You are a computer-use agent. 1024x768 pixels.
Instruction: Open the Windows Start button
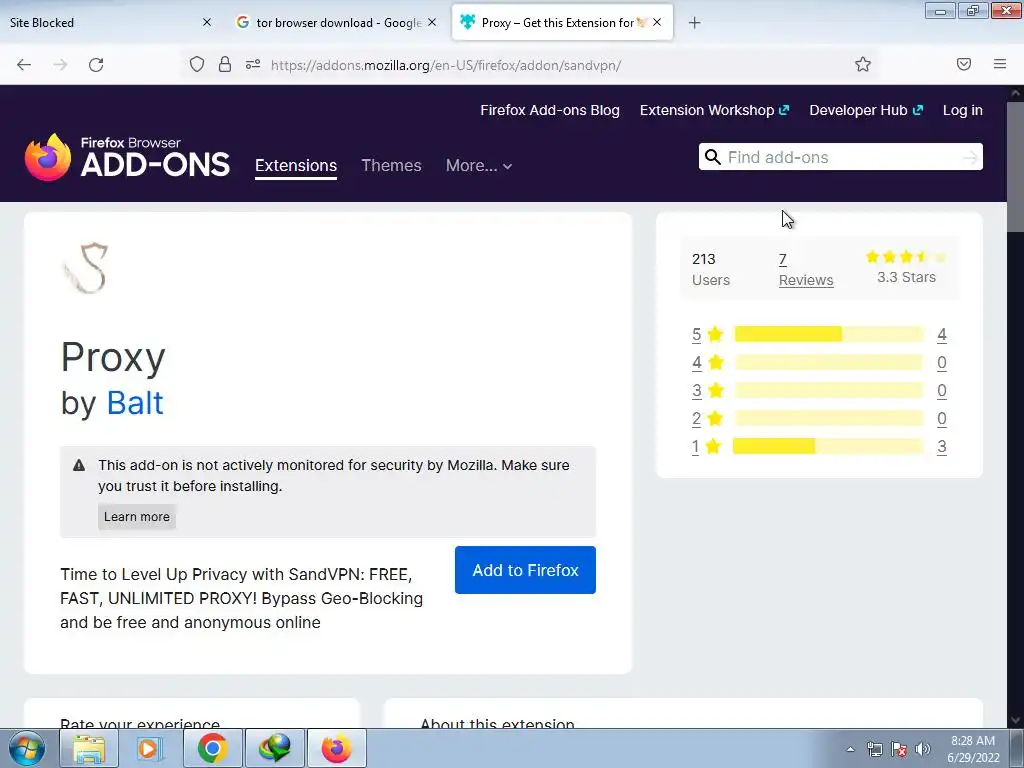point(26,748)
